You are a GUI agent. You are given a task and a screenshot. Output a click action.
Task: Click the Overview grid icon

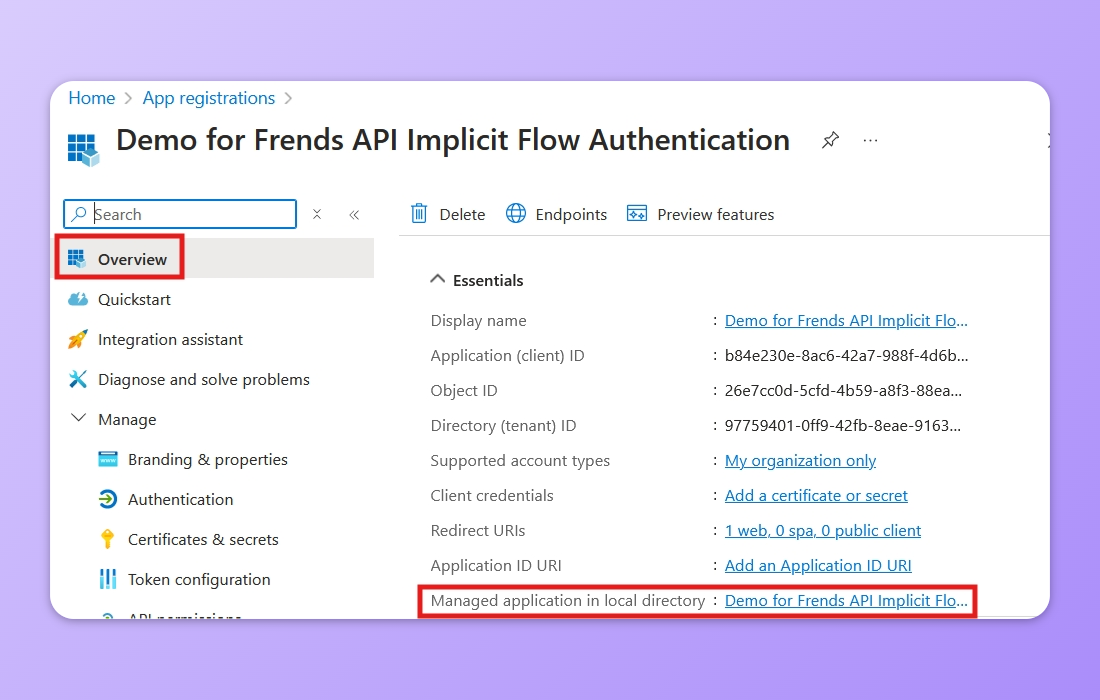(x=77, y=259)
